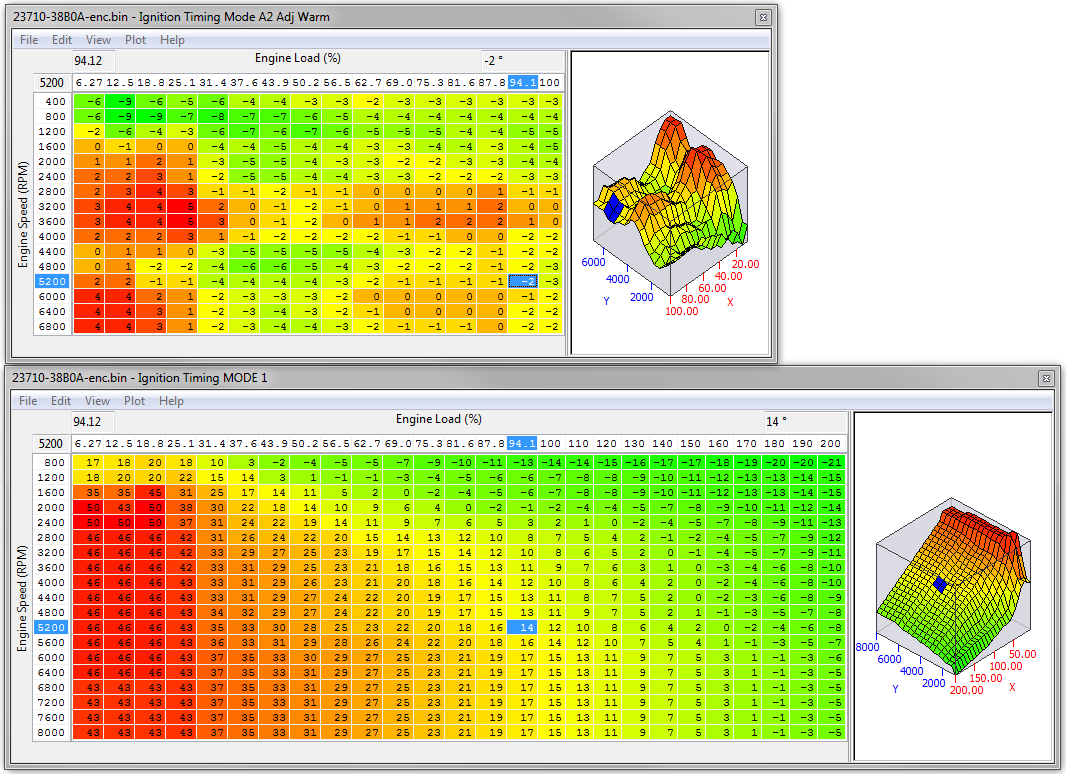
Task: Click blue marker on MODE 1 3D surface plot
Action: coord(940,584)
